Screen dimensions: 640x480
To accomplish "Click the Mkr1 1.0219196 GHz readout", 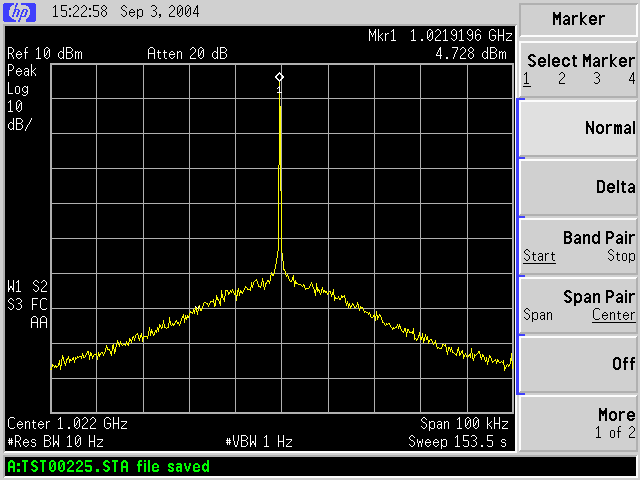I will point(440,36).
